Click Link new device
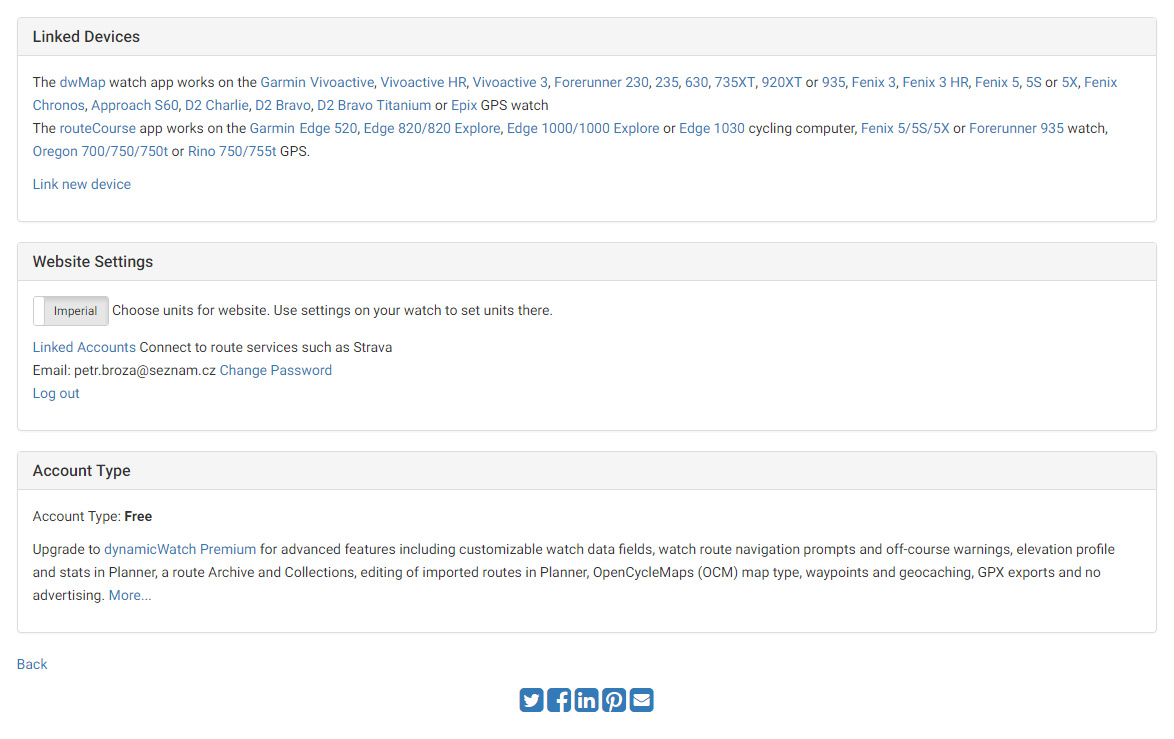Screen dimensions: 1174x739 (x=82, y=184)
